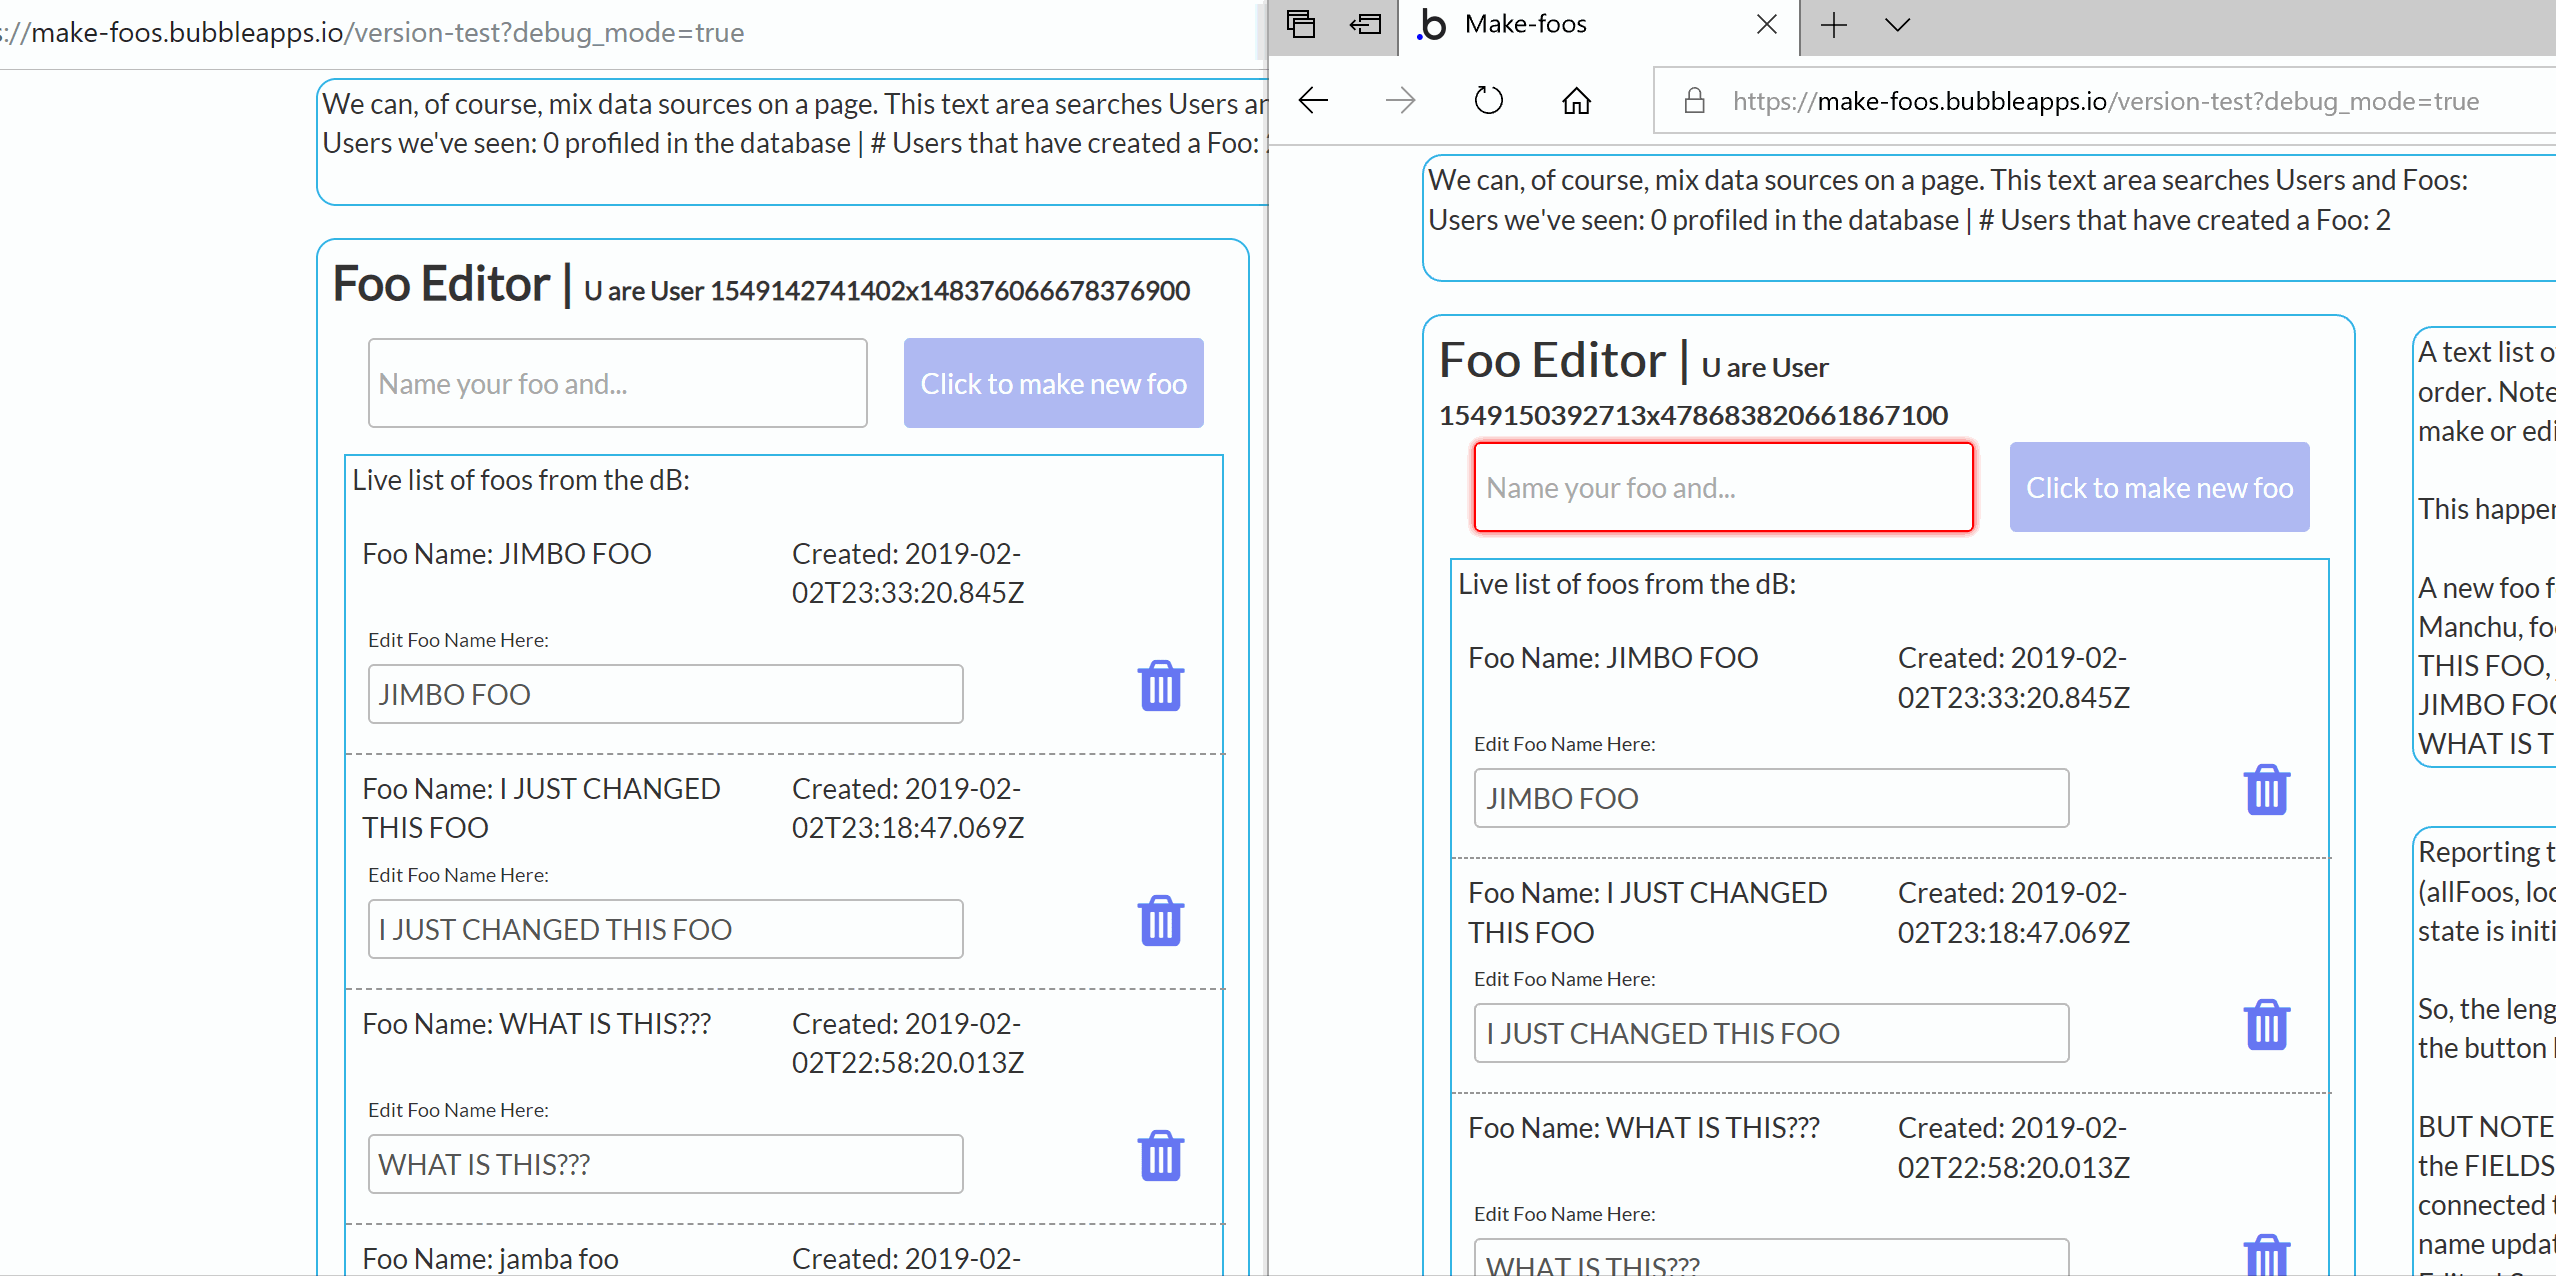Focus red-outlined Name your foo input
The width and height of the screenshot is (2556, 1276).
1723,487
